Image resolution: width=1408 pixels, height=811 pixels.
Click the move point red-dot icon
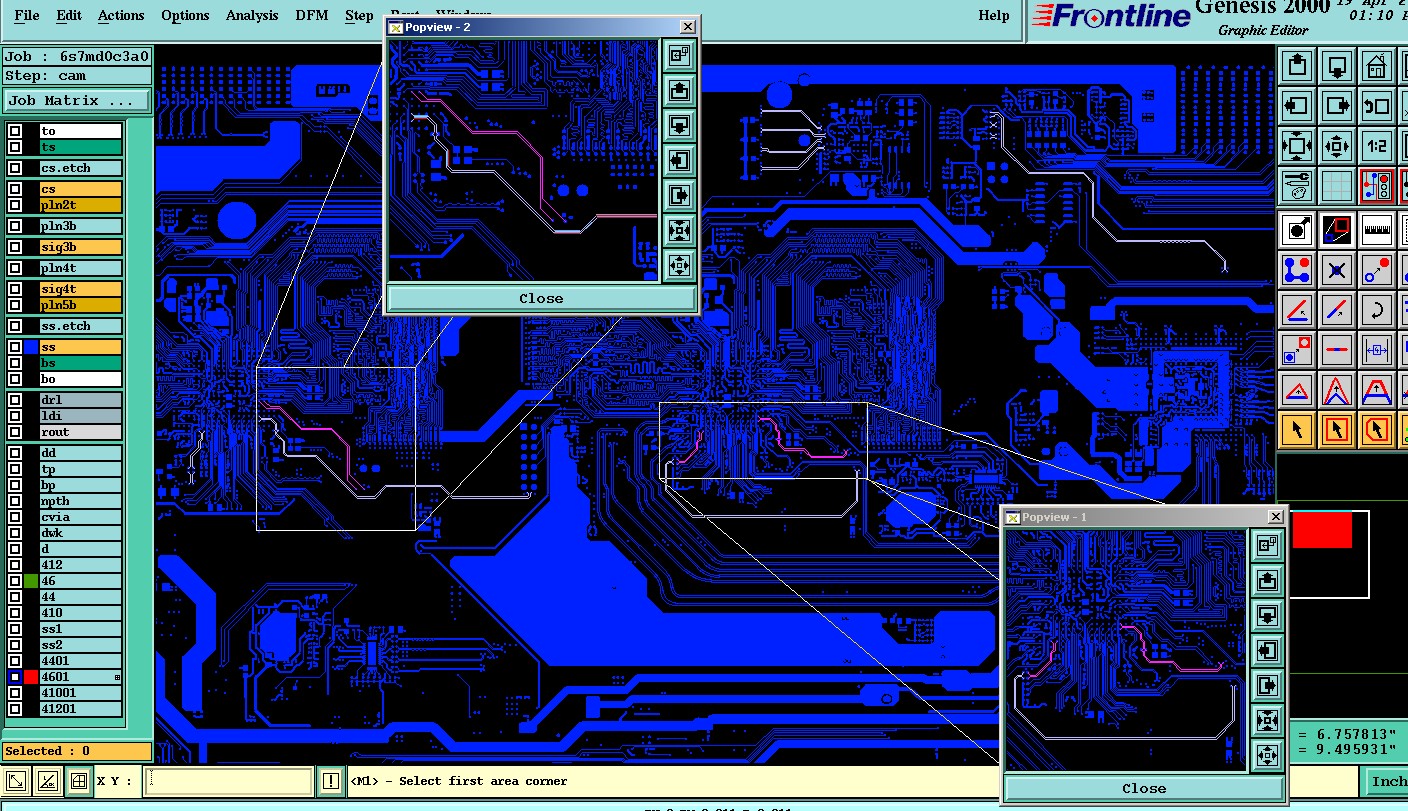pos(1377,269)
